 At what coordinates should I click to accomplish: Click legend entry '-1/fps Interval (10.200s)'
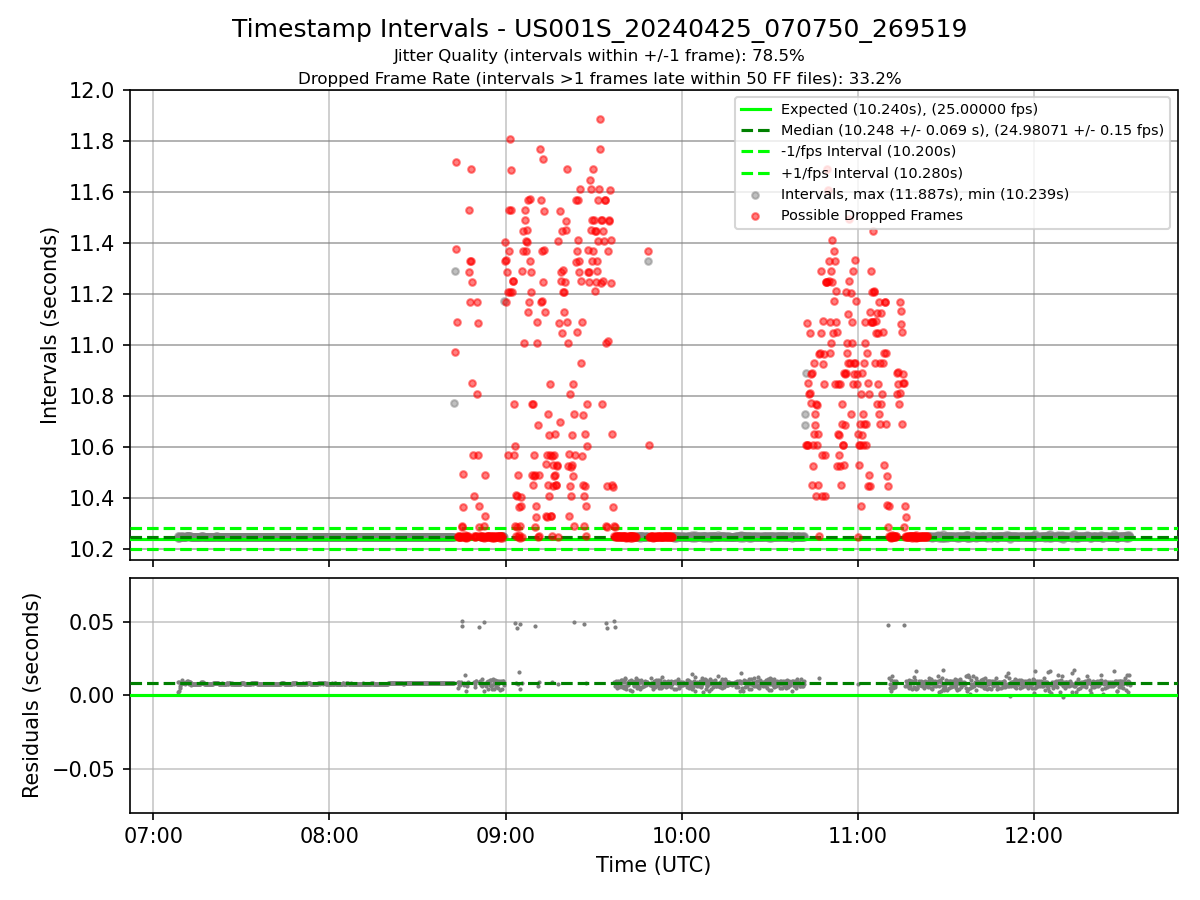click(x=868, y=151)
